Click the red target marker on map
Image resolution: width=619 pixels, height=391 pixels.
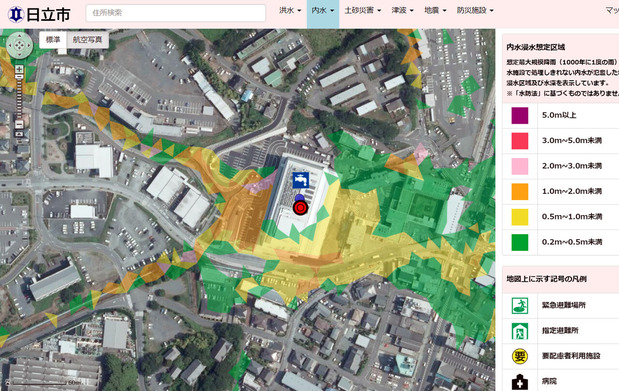[x=300, y=208]
